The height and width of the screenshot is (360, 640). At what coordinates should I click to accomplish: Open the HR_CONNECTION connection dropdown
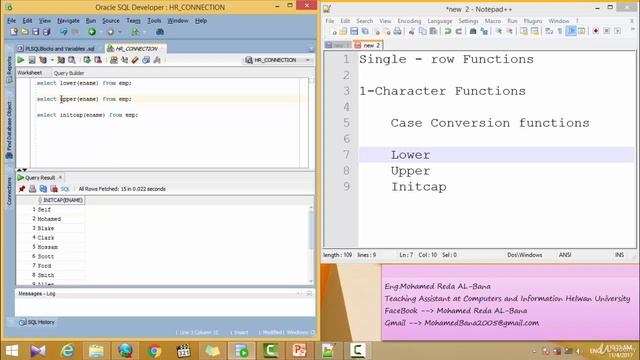click(278, 60)
